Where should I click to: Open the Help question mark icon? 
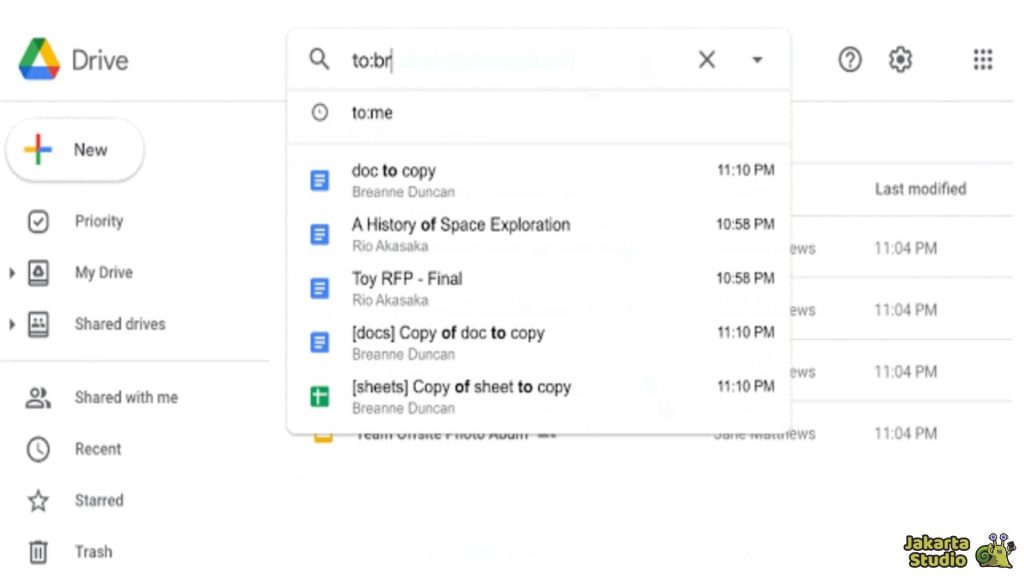850,59
